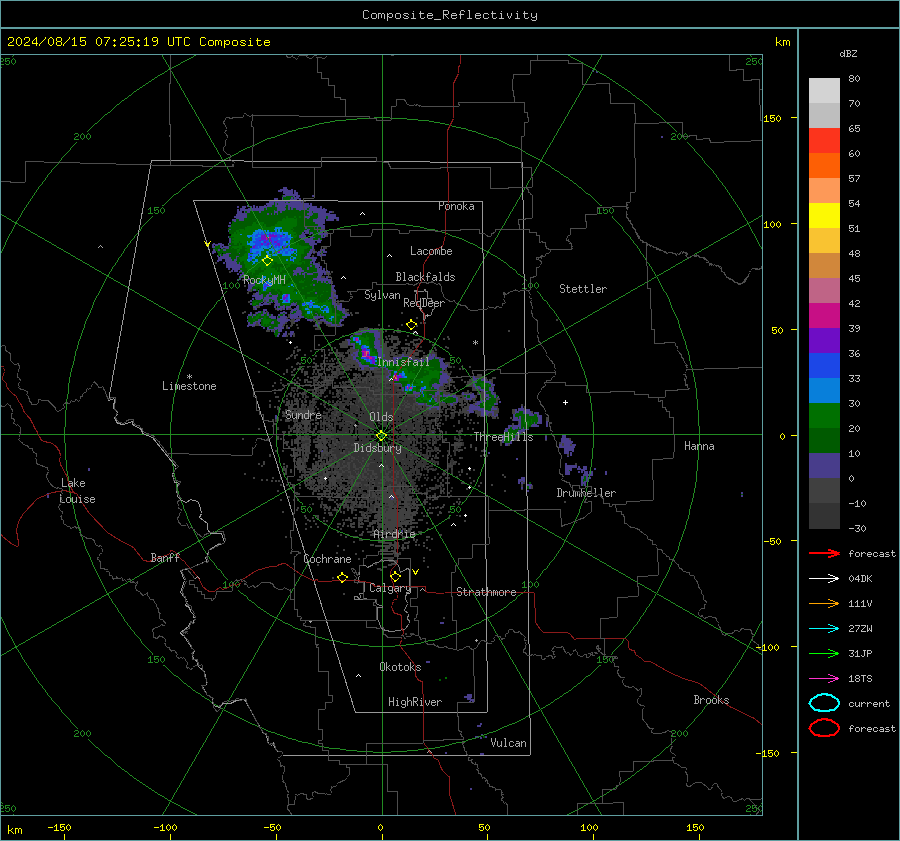Click the Banff label
This screenshot has width=900, height=841.
pyautogui.click(x=165, y=557)
